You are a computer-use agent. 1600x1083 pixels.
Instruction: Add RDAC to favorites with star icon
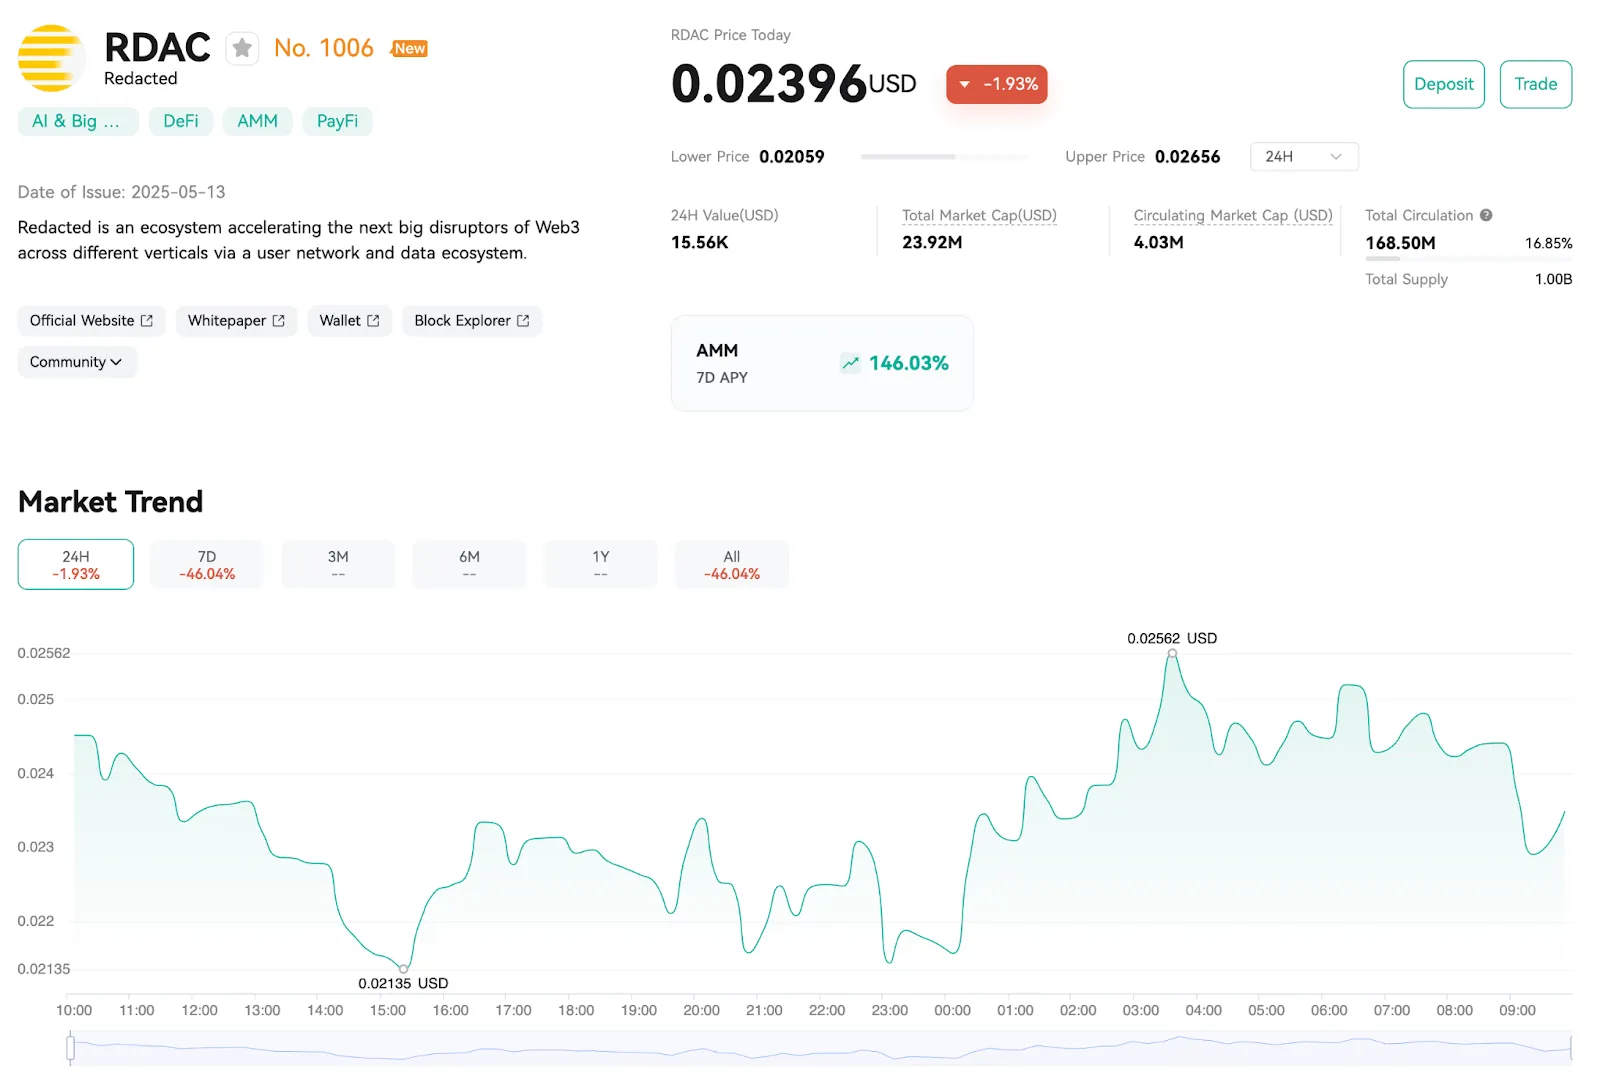(242, 48)
